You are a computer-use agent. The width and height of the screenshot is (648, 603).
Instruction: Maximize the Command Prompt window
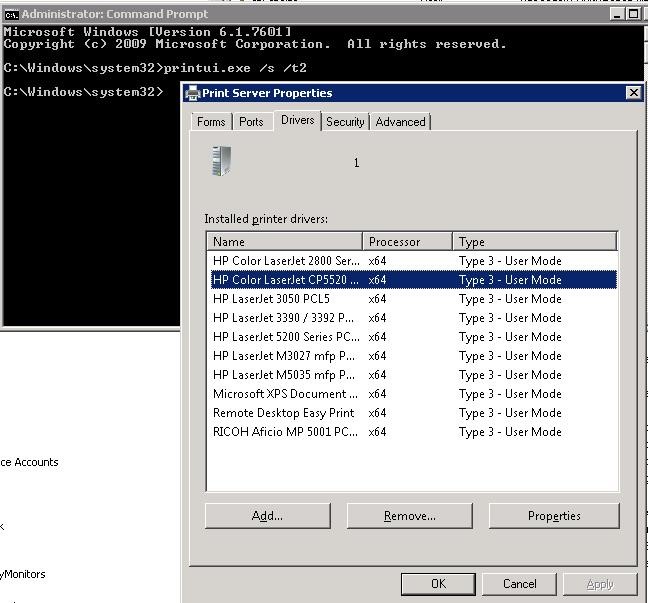pyautogui.click(x=633, y=14)
